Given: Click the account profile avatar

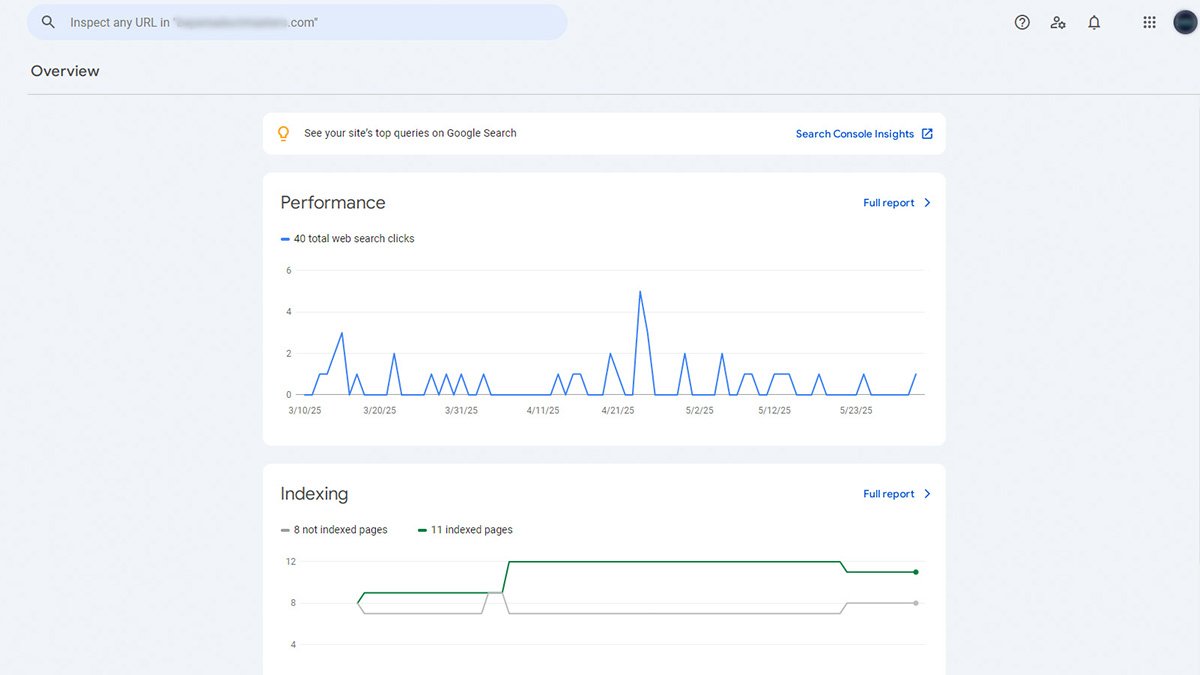Looking at the screenshot, I should click(x=1184, y=22).
